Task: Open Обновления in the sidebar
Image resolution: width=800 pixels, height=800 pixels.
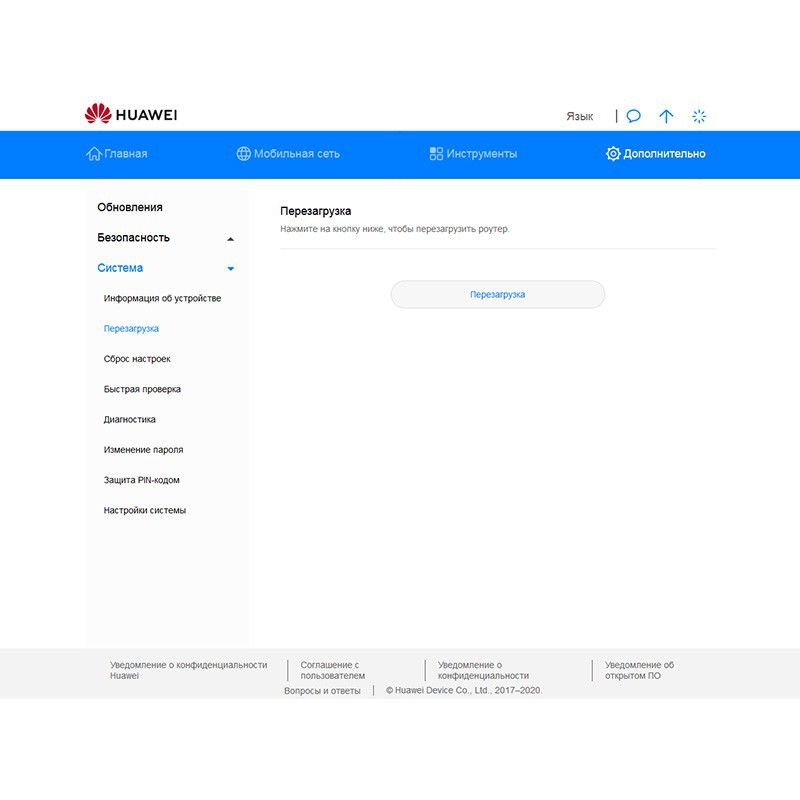Action: click(130, 207)
